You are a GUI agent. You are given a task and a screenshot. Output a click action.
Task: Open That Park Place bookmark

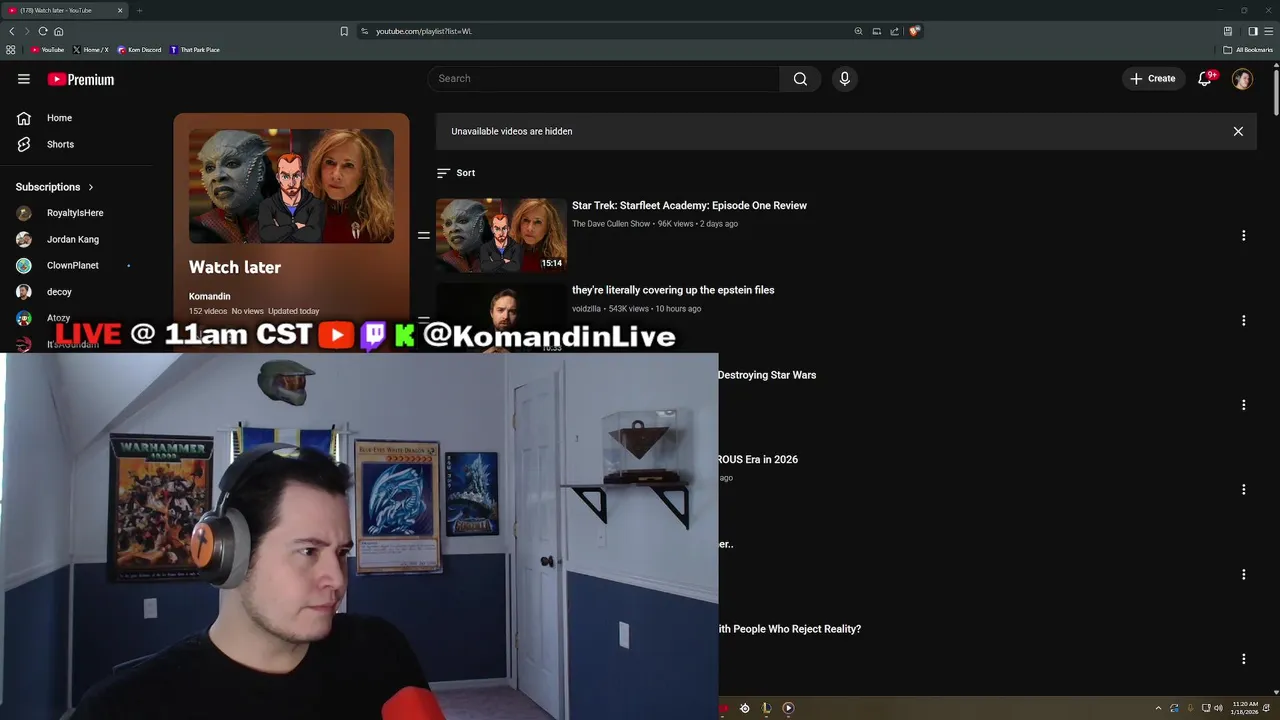click(x=195, y=50)
